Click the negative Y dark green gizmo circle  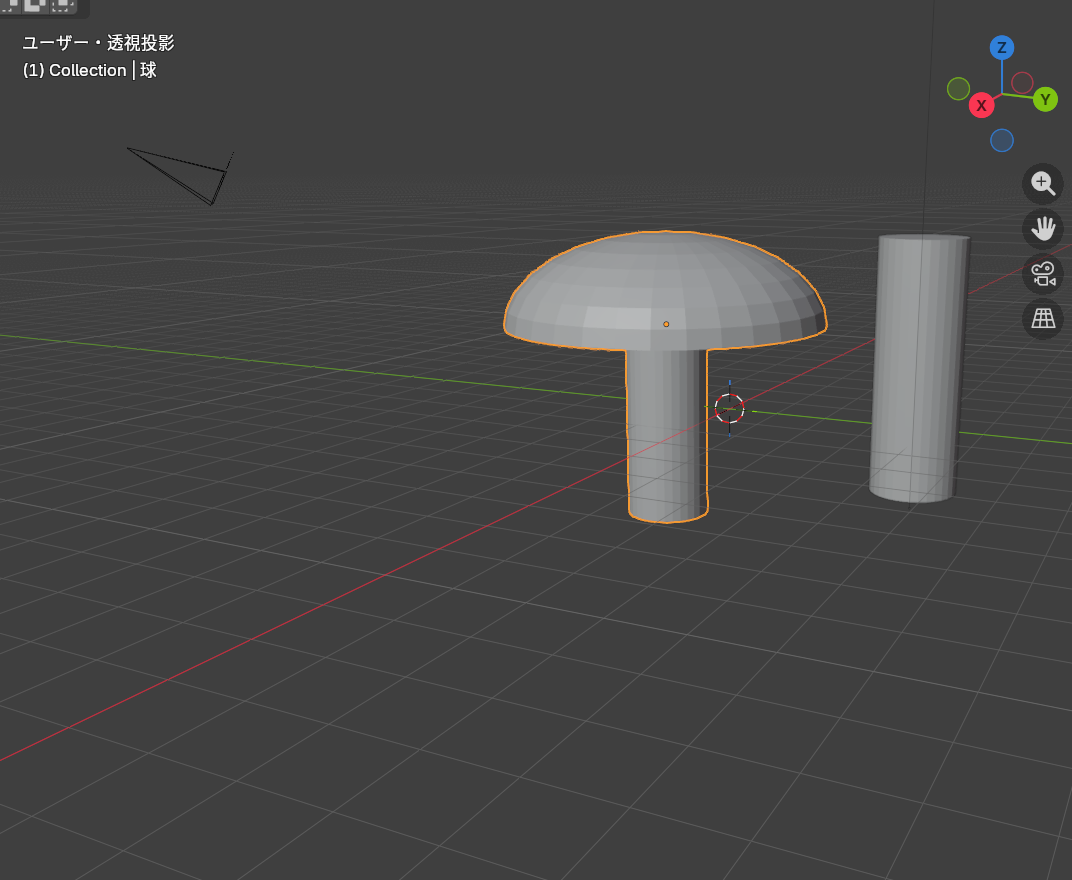(959, 88)
